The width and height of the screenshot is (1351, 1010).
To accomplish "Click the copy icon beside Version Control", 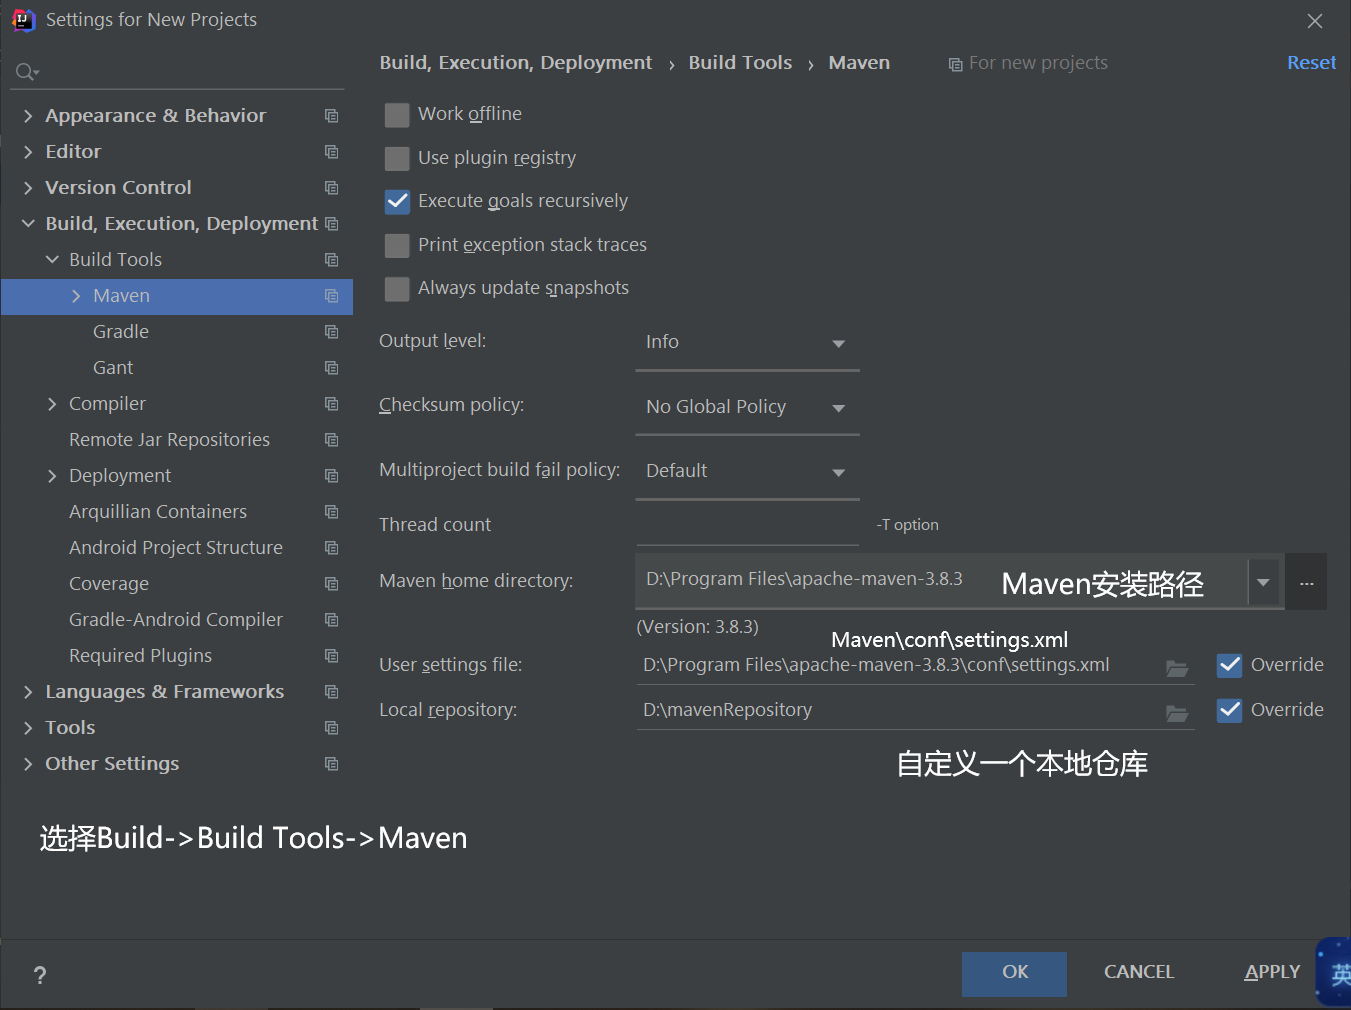I will tap(331, 188).
